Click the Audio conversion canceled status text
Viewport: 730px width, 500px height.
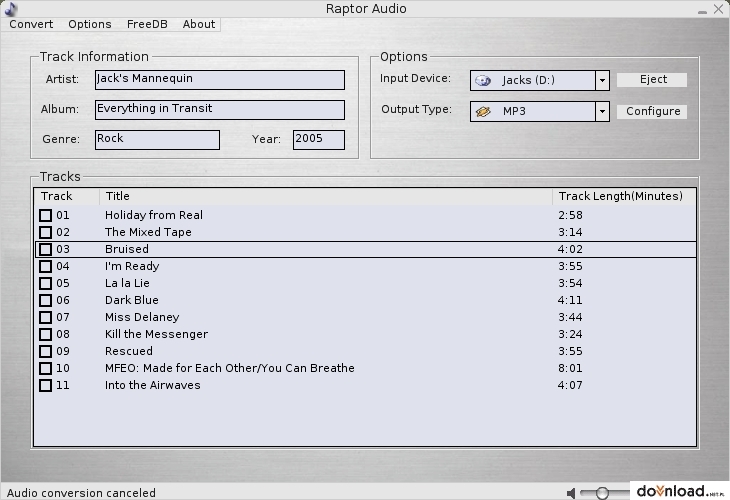click(x=81, y=493)
